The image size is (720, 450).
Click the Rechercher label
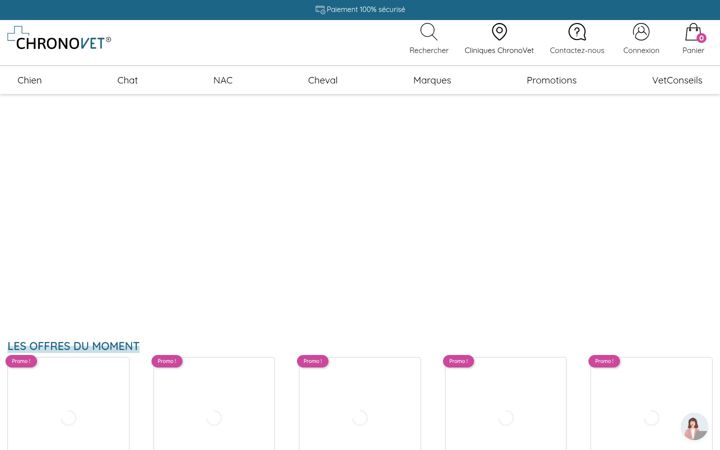(x=428, y=51)
